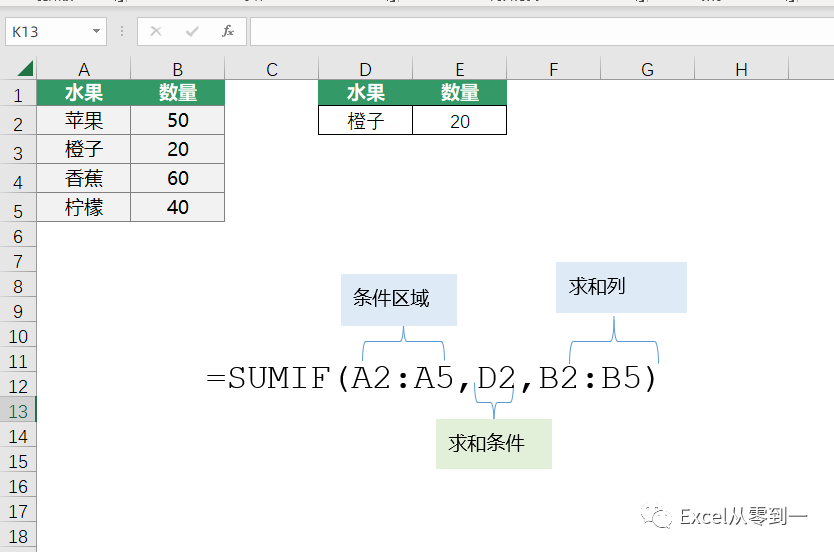This screenshot has width=834, height=552.
Task: Click cell A4 containing 香蕉
Action: 84,178
